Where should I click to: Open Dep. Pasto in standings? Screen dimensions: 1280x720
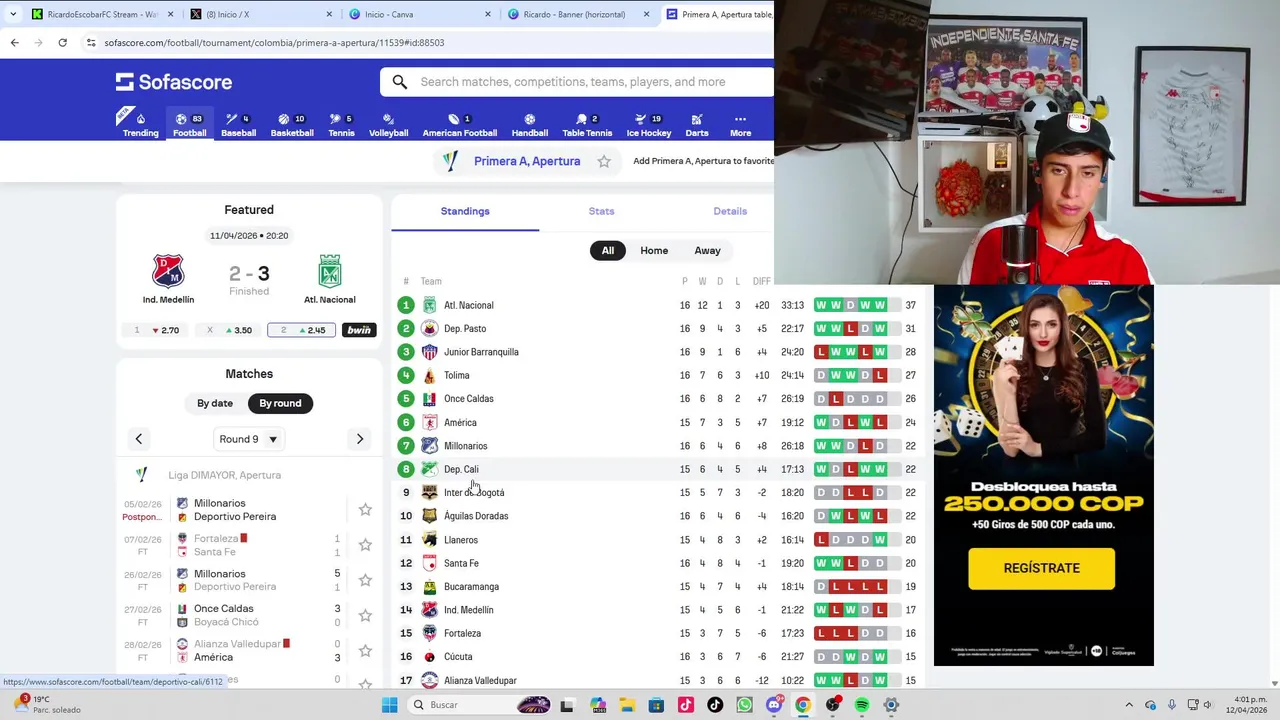465,329
